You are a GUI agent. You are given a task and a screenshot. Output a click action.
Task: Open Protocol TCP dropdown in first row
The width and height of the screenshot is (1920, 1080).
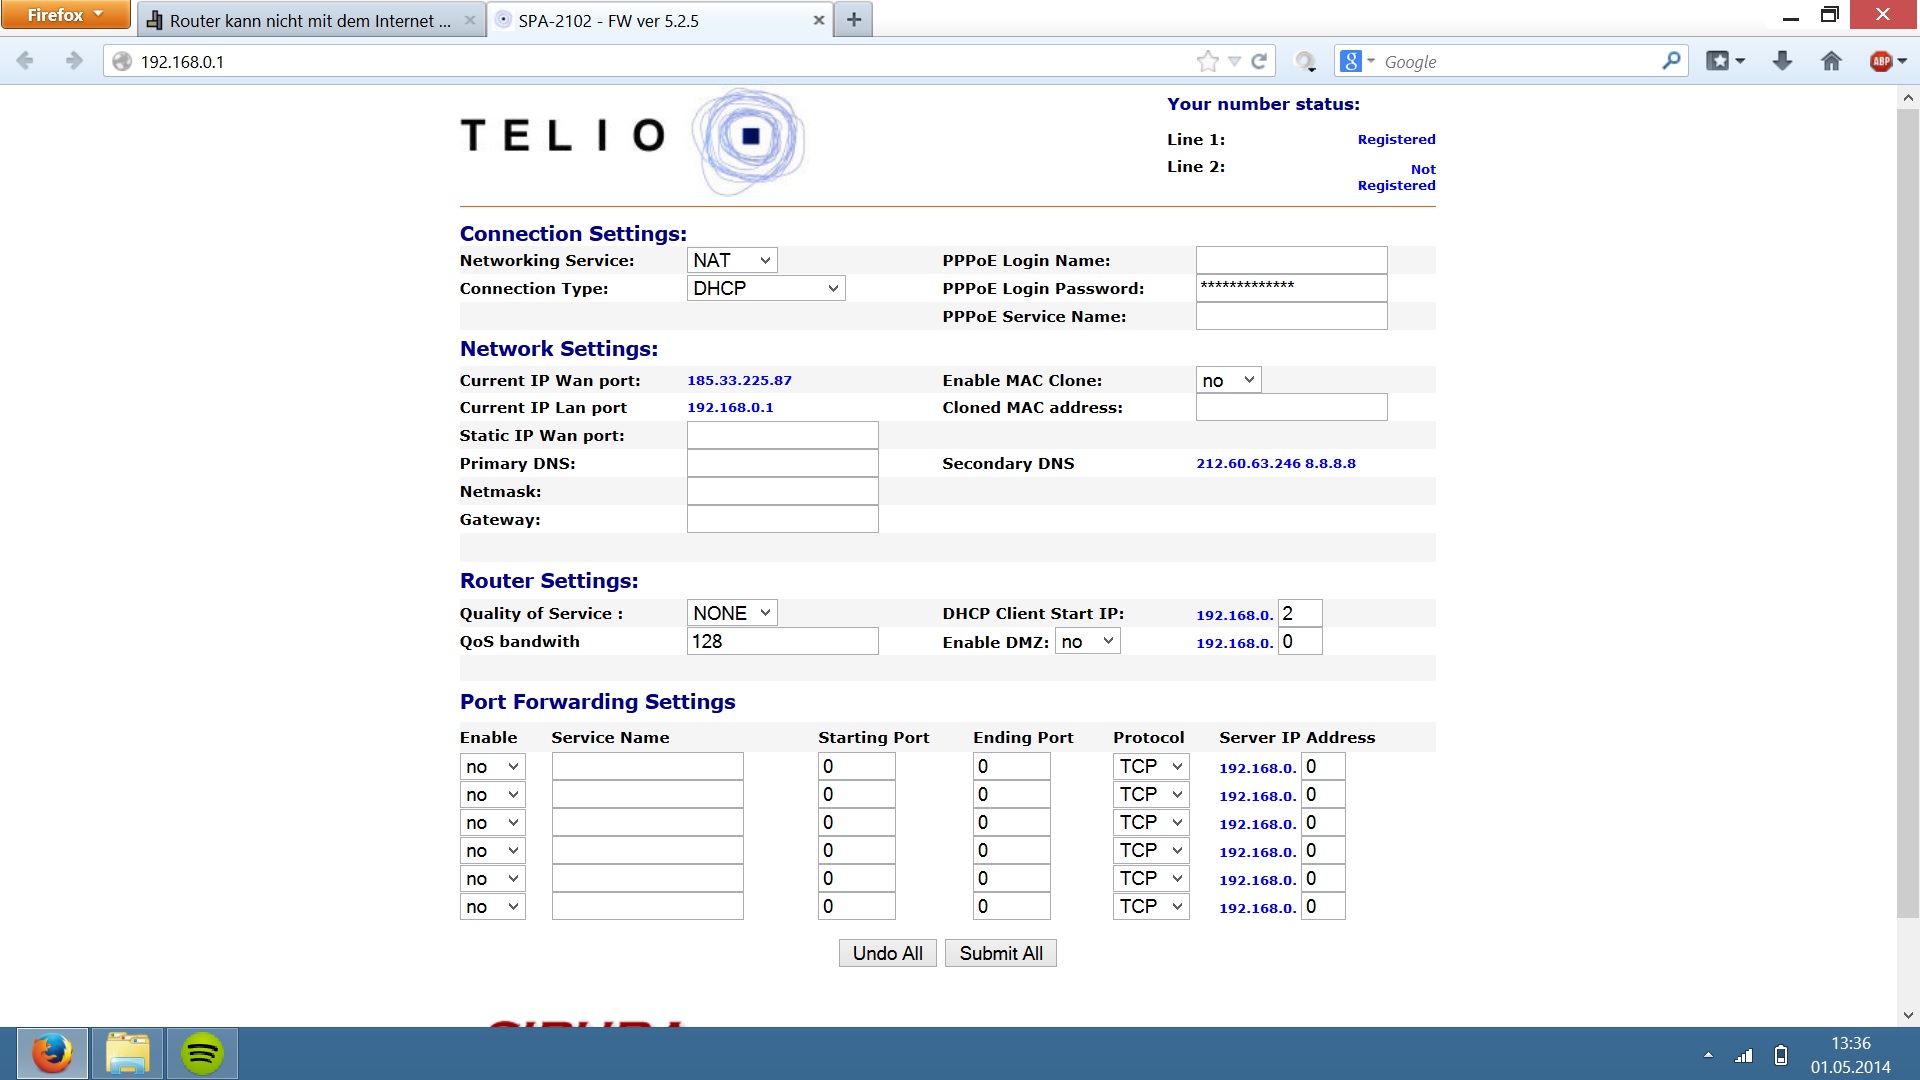tap(1151, 767)
